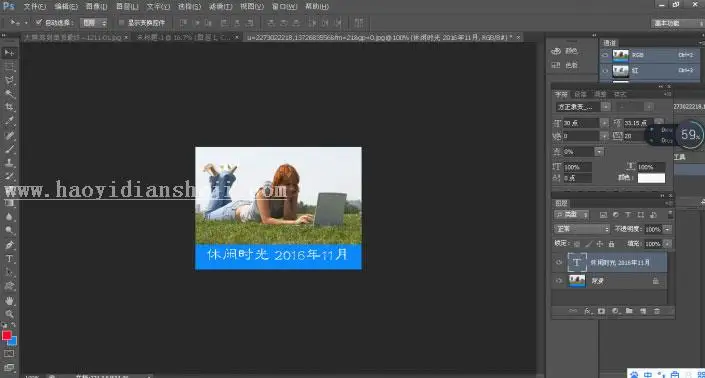The height and width of the screenshot is (378, 705).
Task: Select the Hand tool
Action: tap(9, 301)
